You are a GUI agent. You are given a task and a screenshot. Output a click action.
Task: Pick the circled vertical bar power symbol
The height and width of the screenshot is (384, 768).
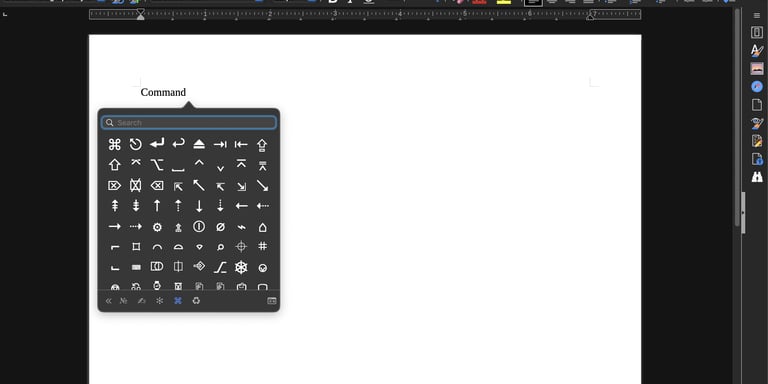point(199,226)
